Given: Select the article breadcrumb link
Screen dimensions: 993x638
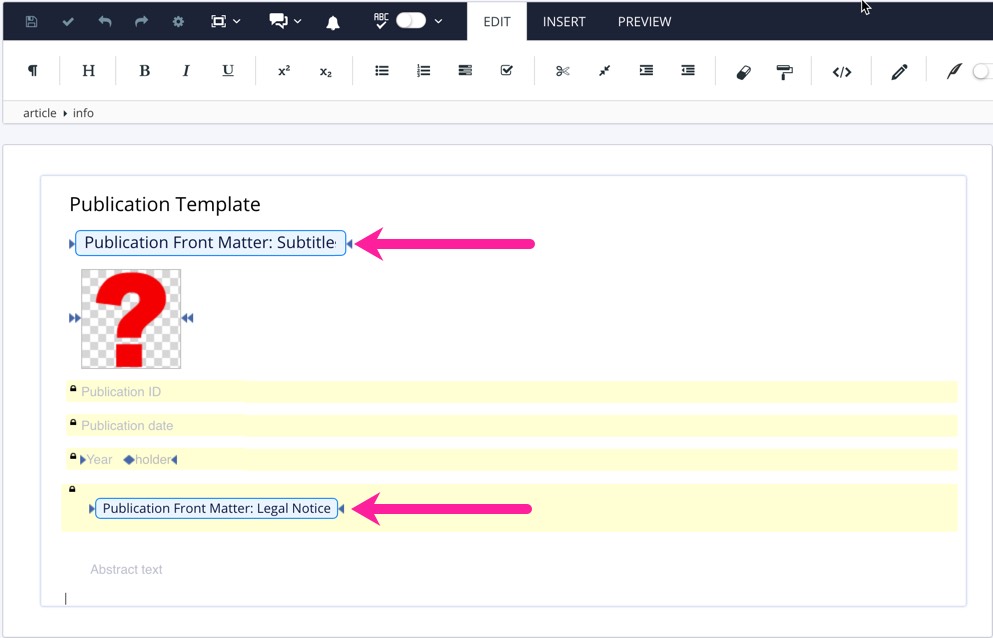Looking at the screenshot, I should tap(39, 112).
